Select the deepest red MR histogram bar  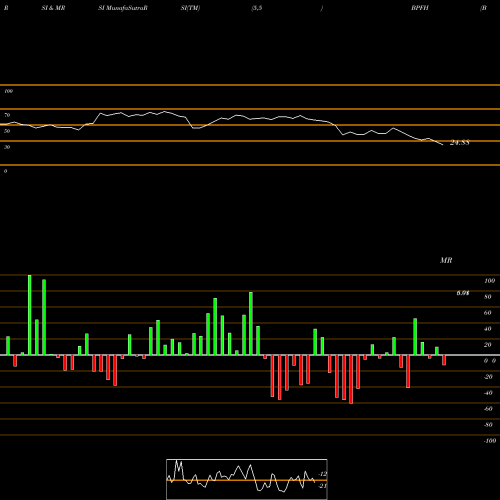click(351, 379)
